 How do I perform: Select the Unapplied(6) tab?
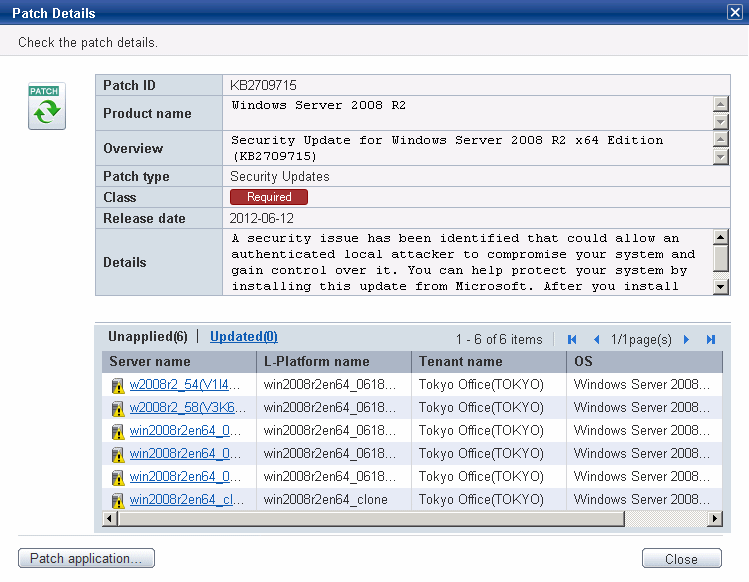coord(148,336)
